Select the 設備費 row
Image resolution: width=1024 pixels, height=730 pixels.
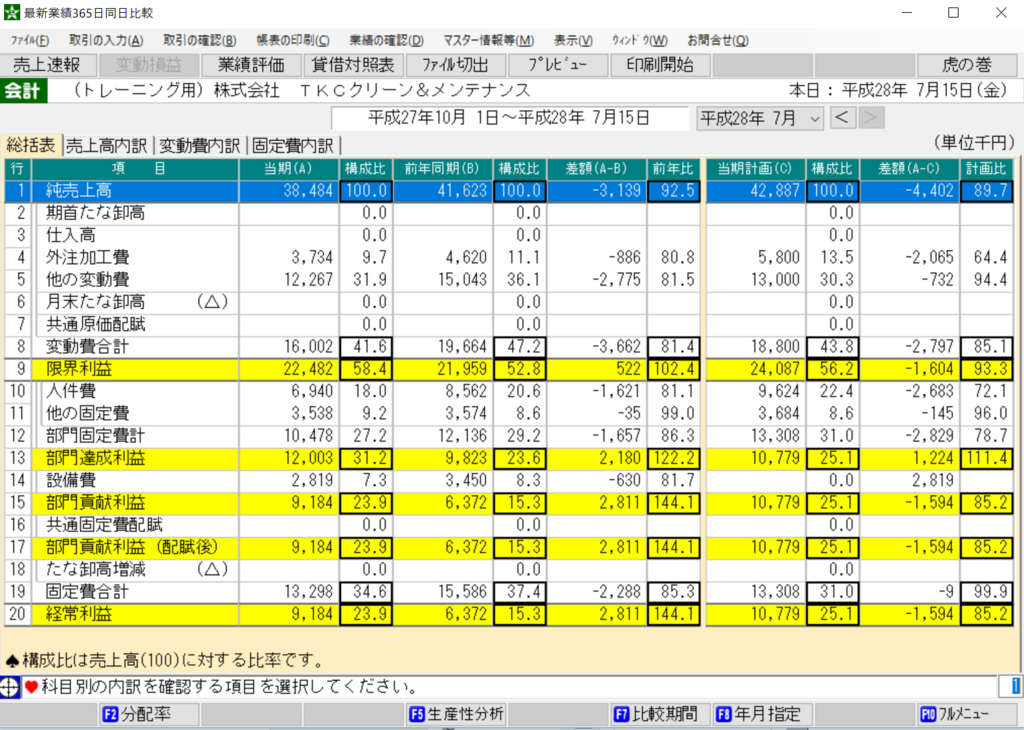click(x=509, y=481)
